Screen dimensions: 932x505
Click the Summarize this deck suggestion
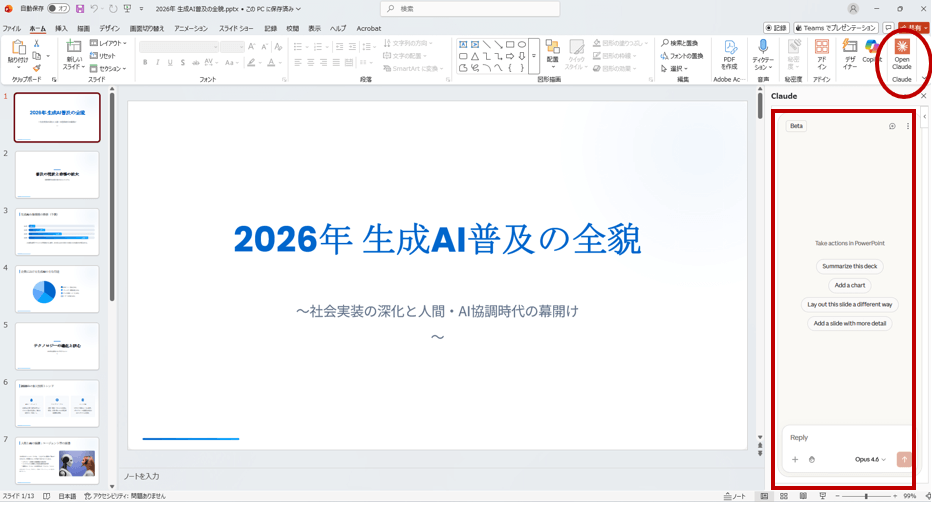(849, 267)
